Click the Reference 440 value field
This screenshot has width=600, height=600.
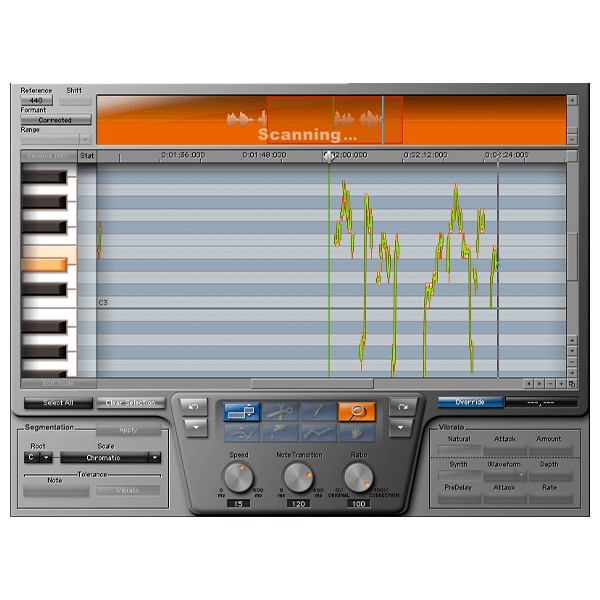(x=36, y=100)
